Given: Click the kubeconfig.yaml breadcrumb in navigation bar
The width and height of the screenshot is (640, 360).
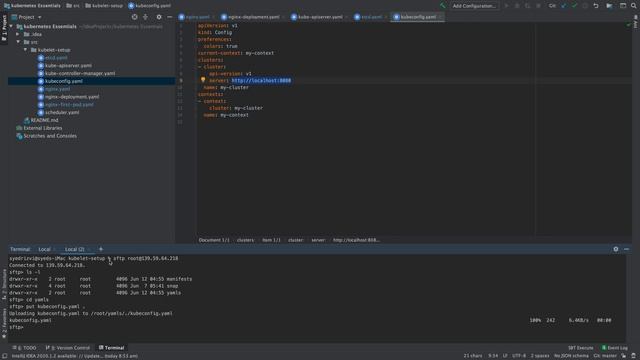Looking at the screenshot, I should 150,6.
